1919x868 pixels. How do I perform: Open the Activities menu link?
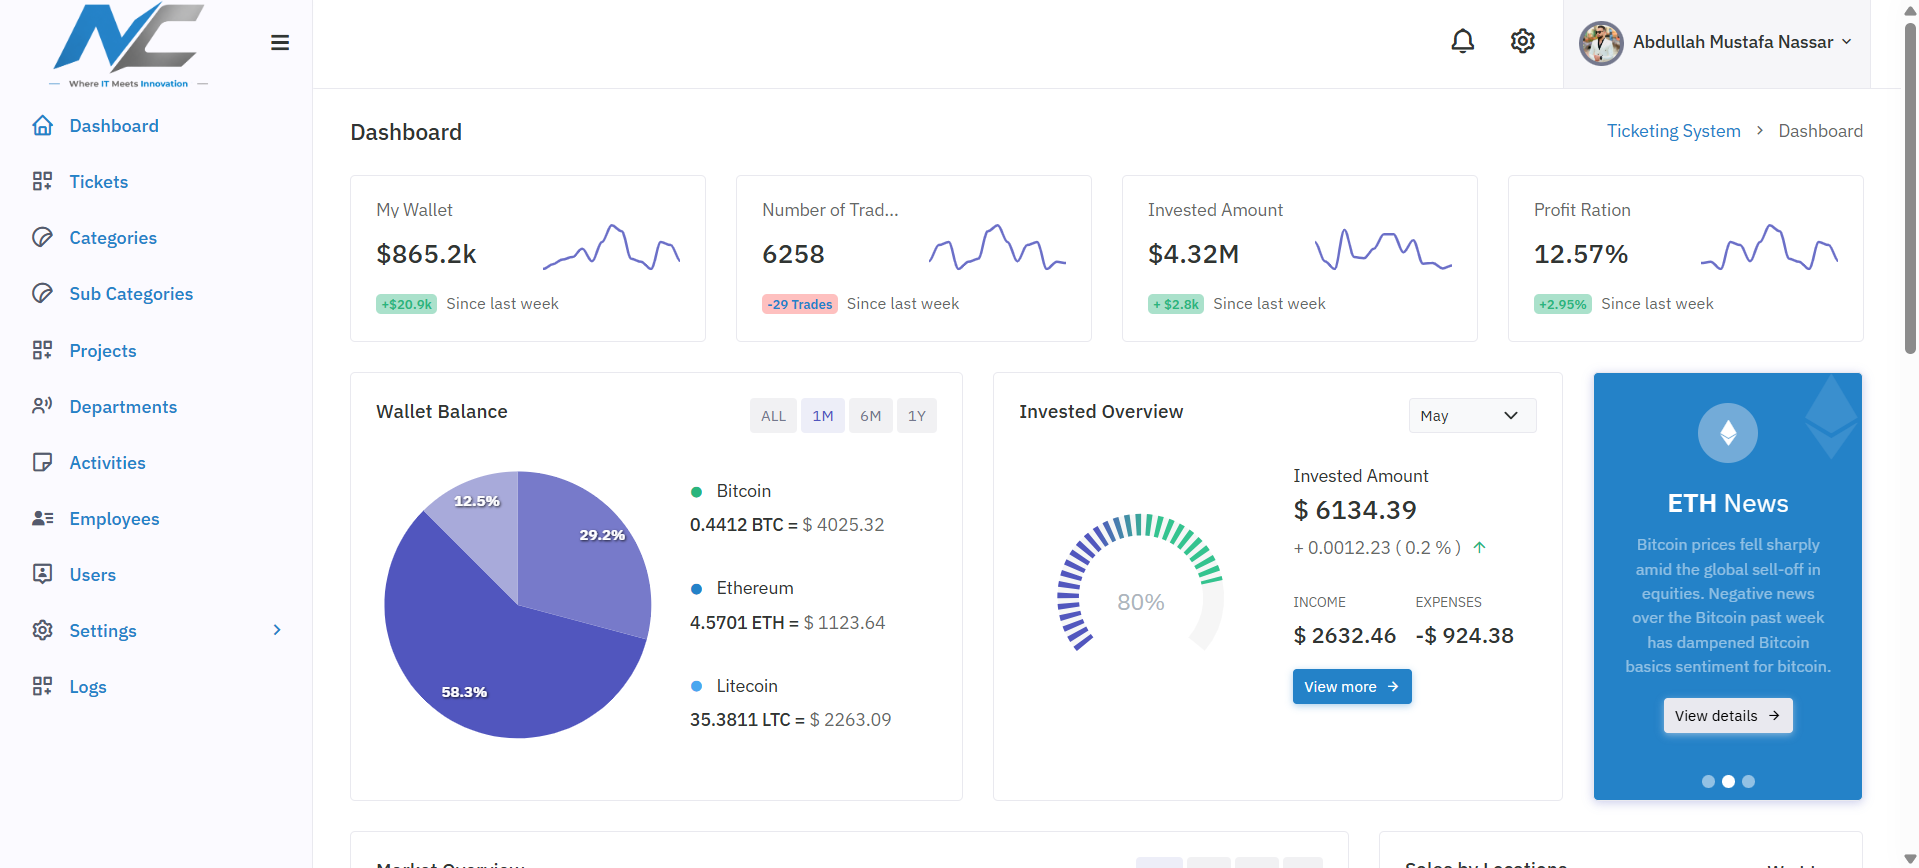[x=107, y=463]
